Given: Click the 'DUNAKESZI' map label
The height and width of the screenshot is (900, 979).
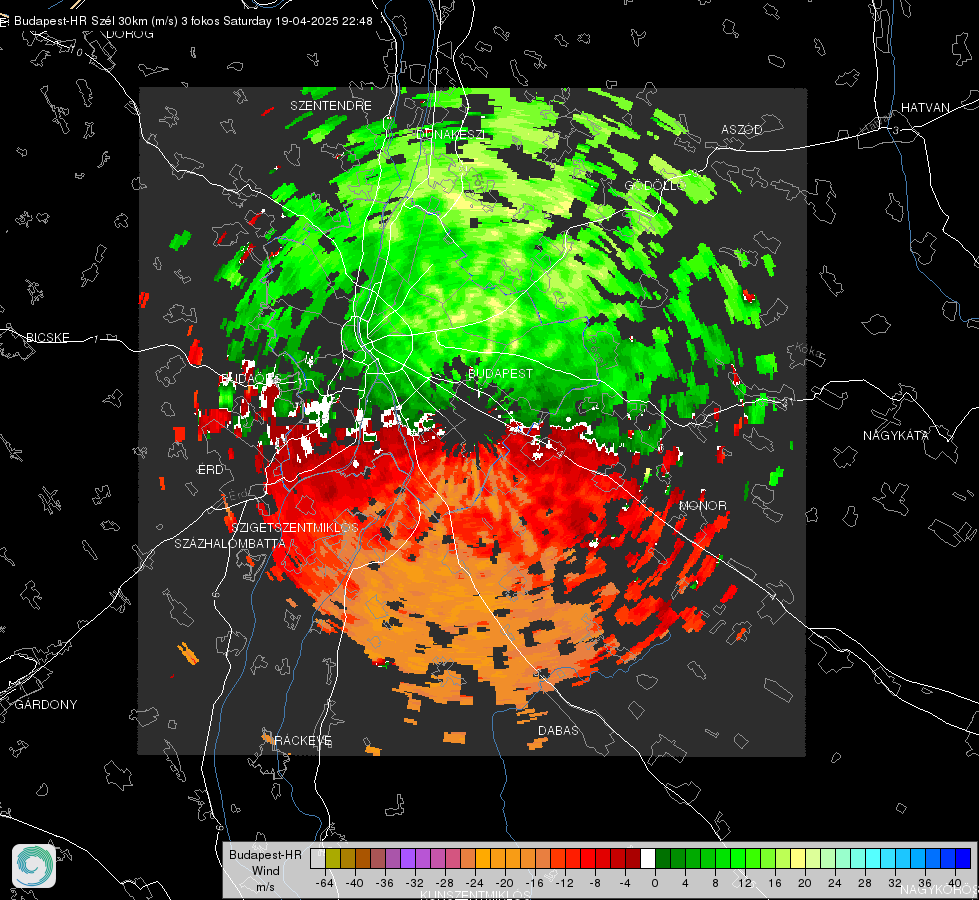Looking at the screenshot, I should [x=450, y=134].
